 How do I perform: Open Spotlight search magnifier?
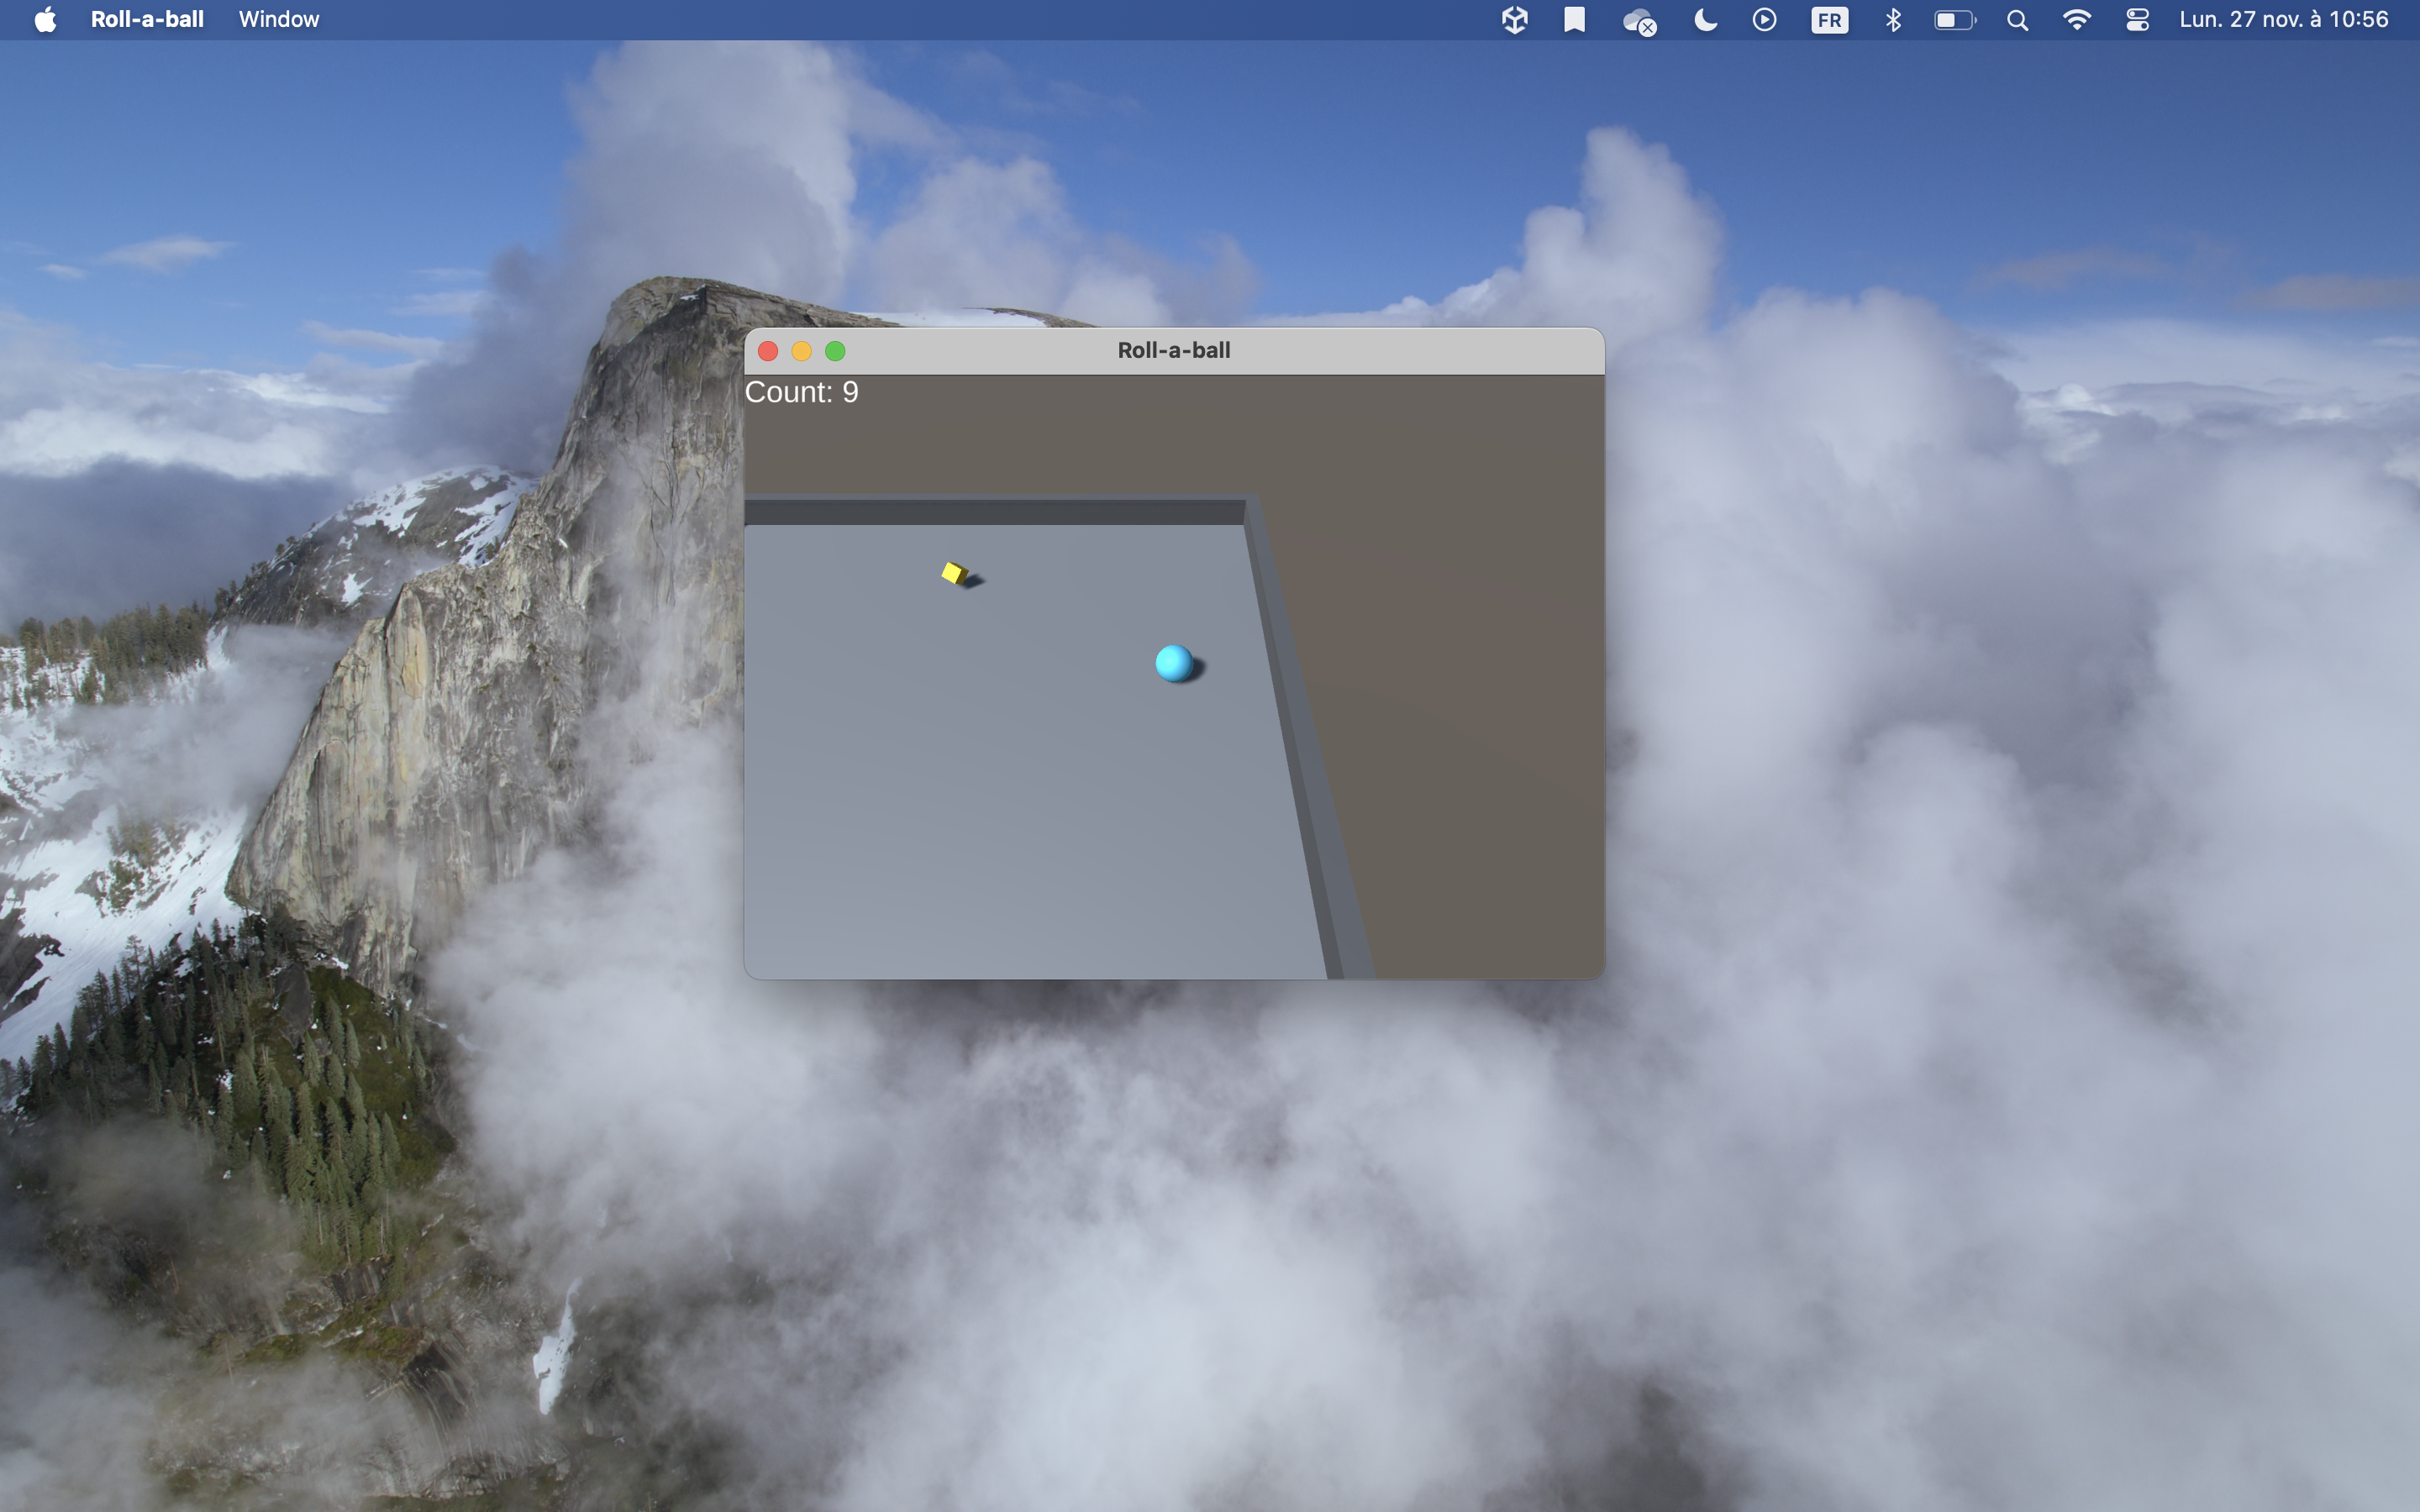tap(2018, 20)
